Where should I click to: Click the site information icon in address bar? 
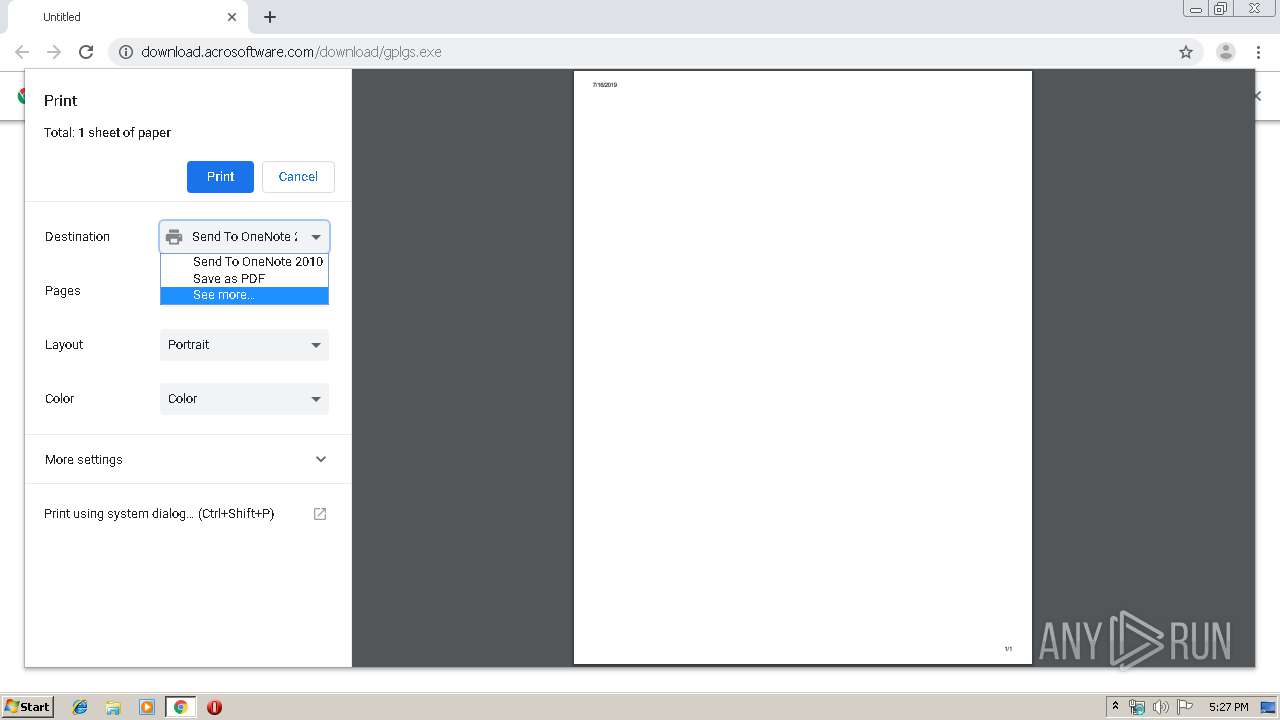coord(126,52)
